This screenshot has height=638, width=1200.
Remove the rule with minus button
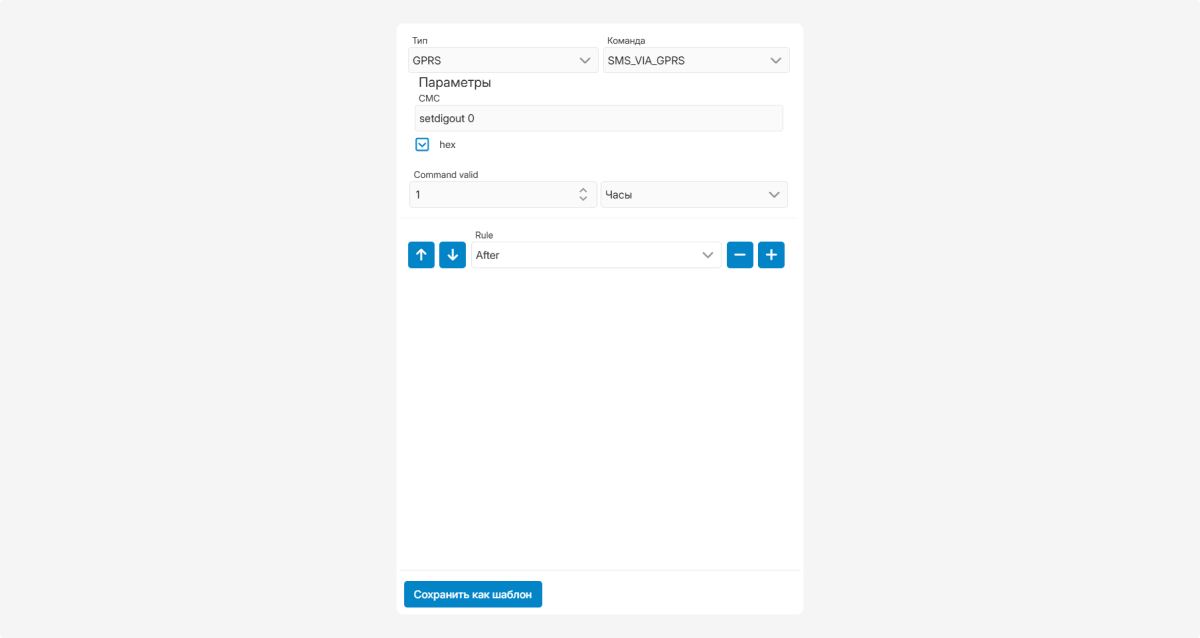[x=740, y=255]
